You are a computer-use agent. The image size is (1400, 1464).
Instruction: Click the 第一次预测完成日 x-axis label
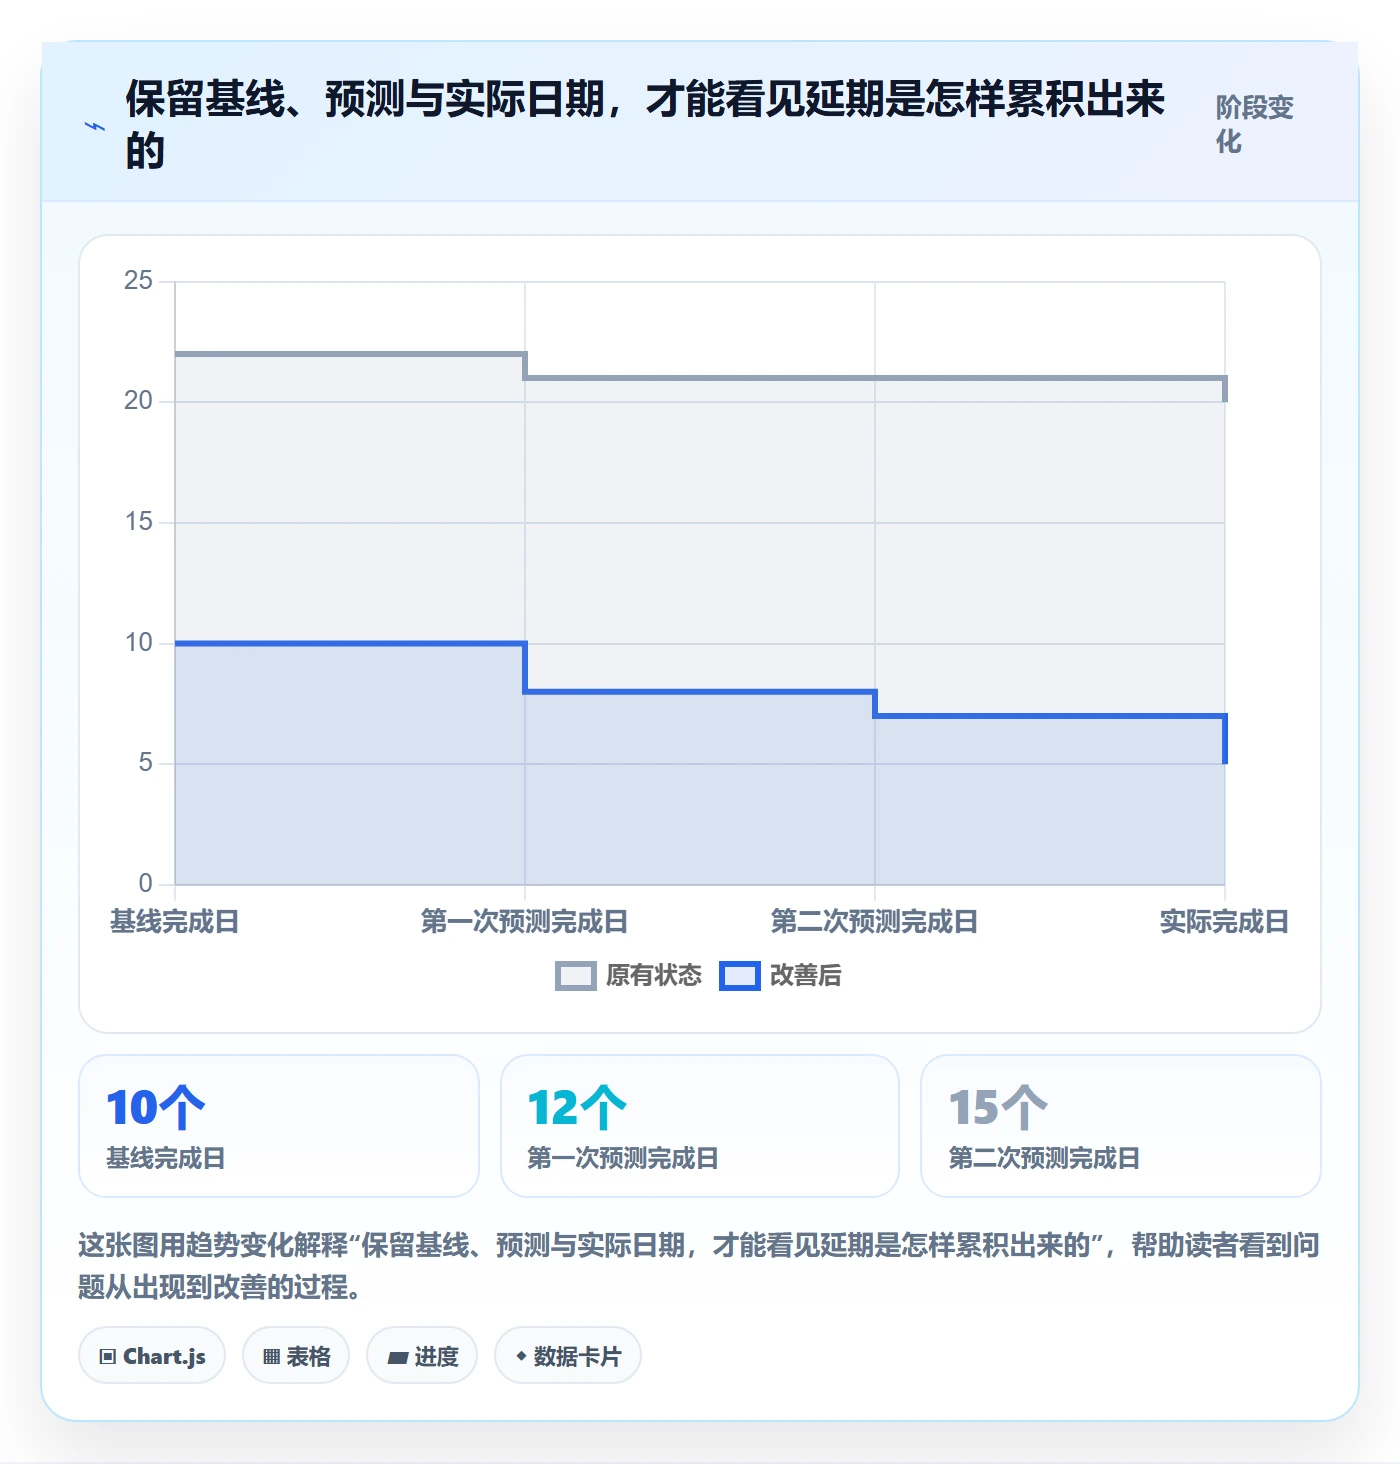525,921
